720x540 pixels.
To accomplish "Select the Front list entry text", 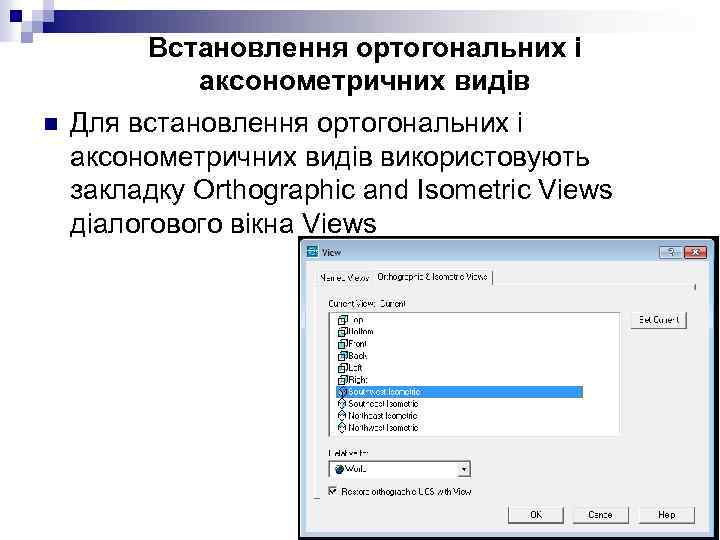I will [x=358, y=343].
